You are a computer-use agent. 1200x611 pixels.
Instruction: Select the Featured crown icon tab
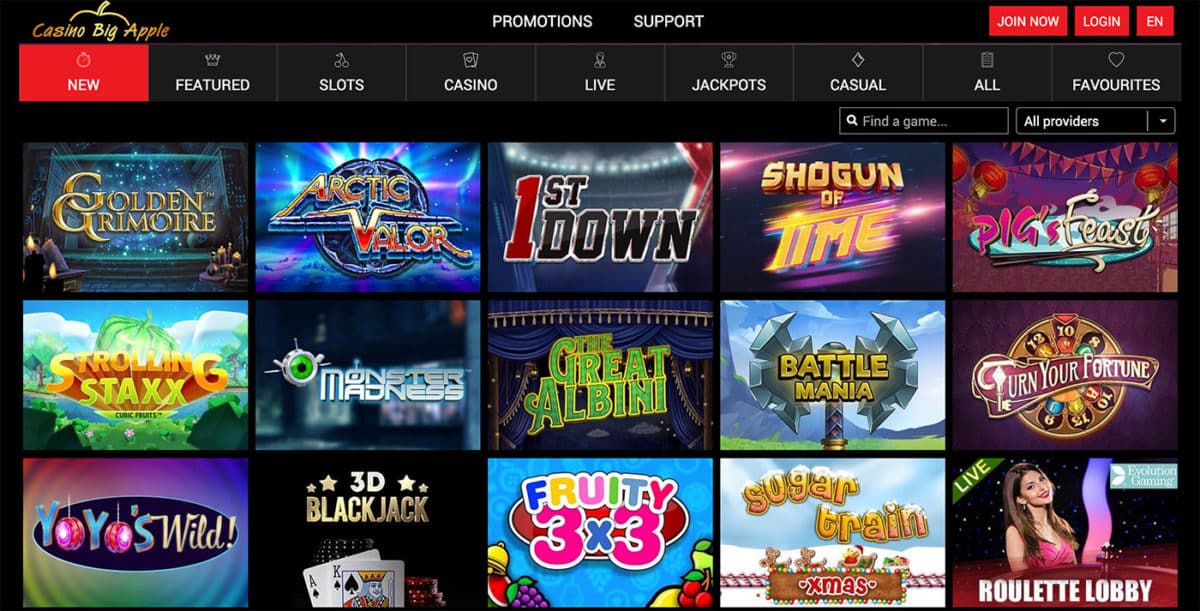(x=212, y=73)
